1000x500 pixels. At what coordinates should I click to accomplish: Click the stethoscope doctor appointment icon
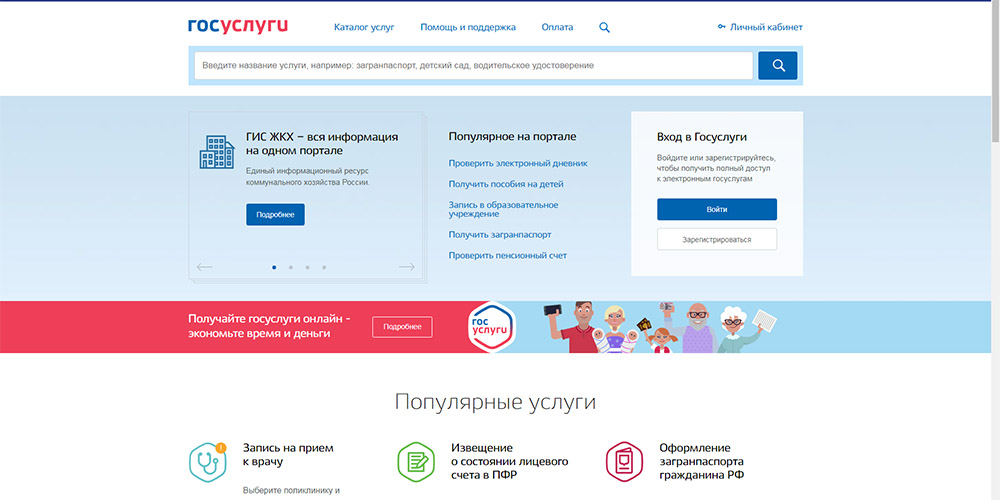click(x=208, y=461)
